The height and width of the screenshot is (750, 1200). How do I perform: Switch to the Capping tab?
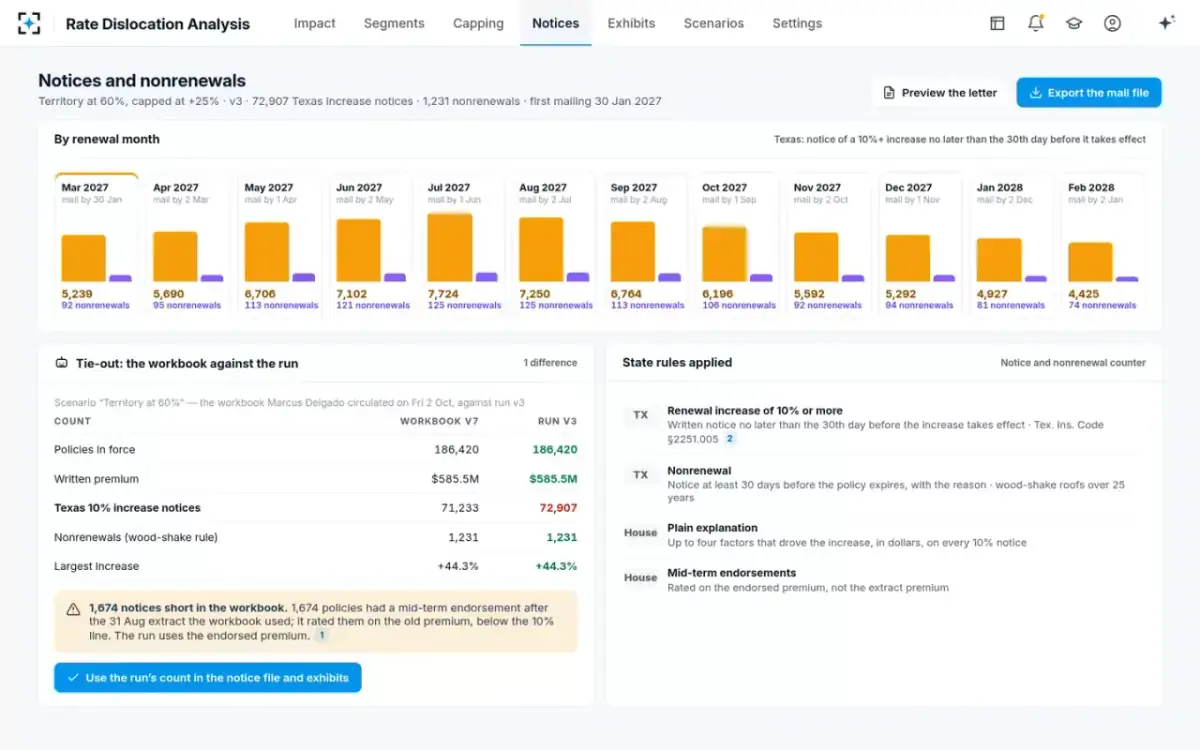coord(478,23)
